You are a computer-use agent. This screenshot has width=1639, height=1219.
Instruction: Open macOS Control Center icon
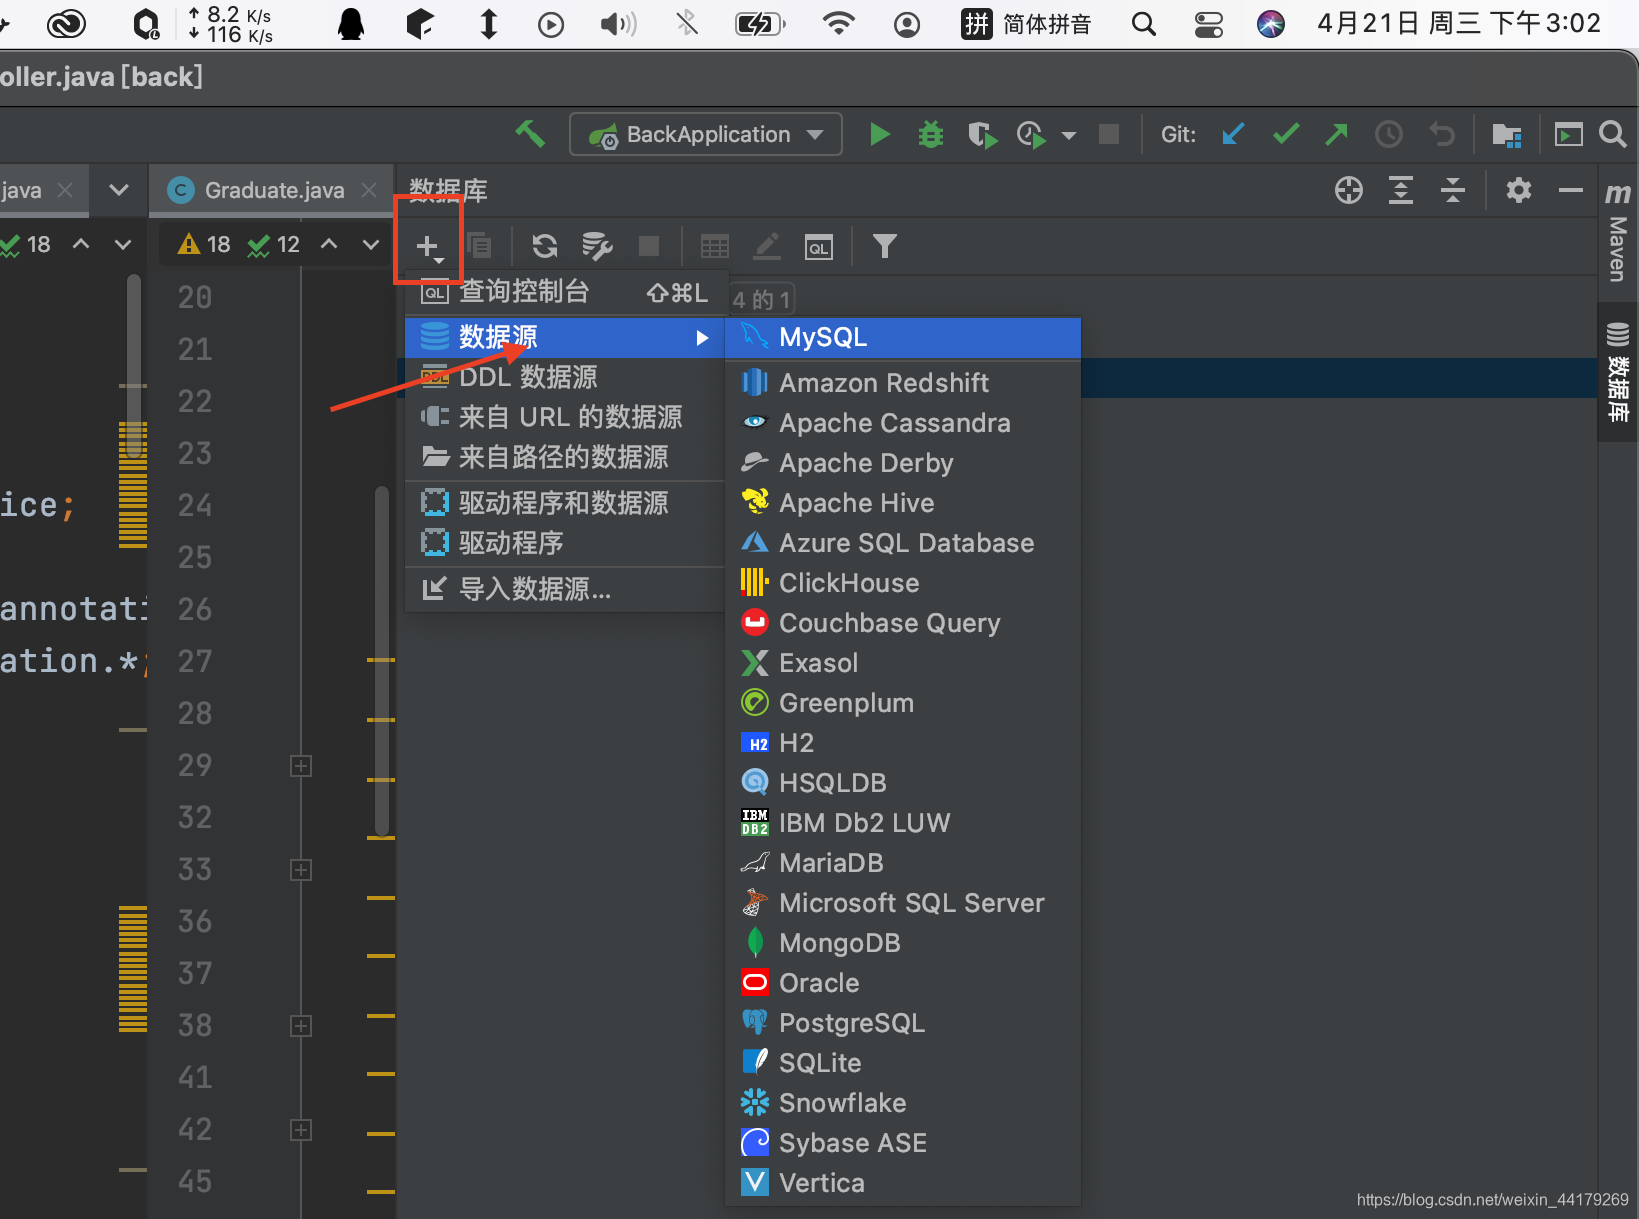coord(1209,24)
